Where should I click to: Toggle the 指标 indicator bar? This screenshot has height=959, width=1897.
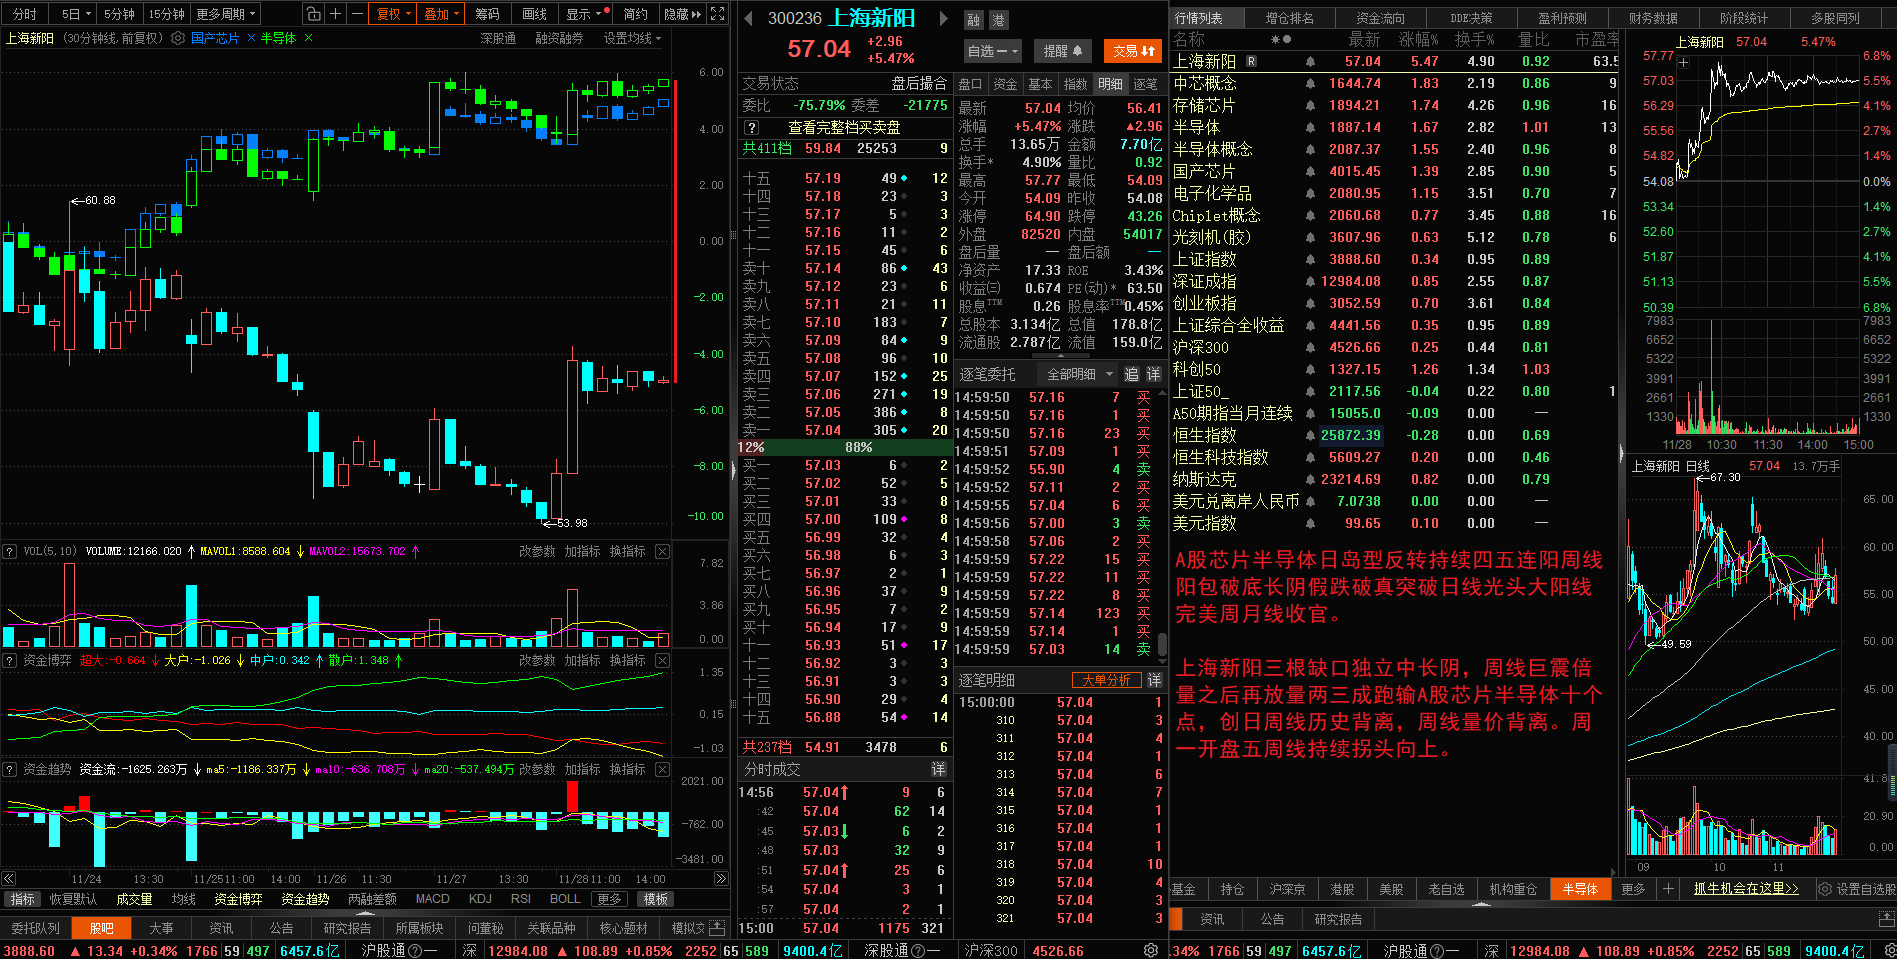[x=22, y=899]
